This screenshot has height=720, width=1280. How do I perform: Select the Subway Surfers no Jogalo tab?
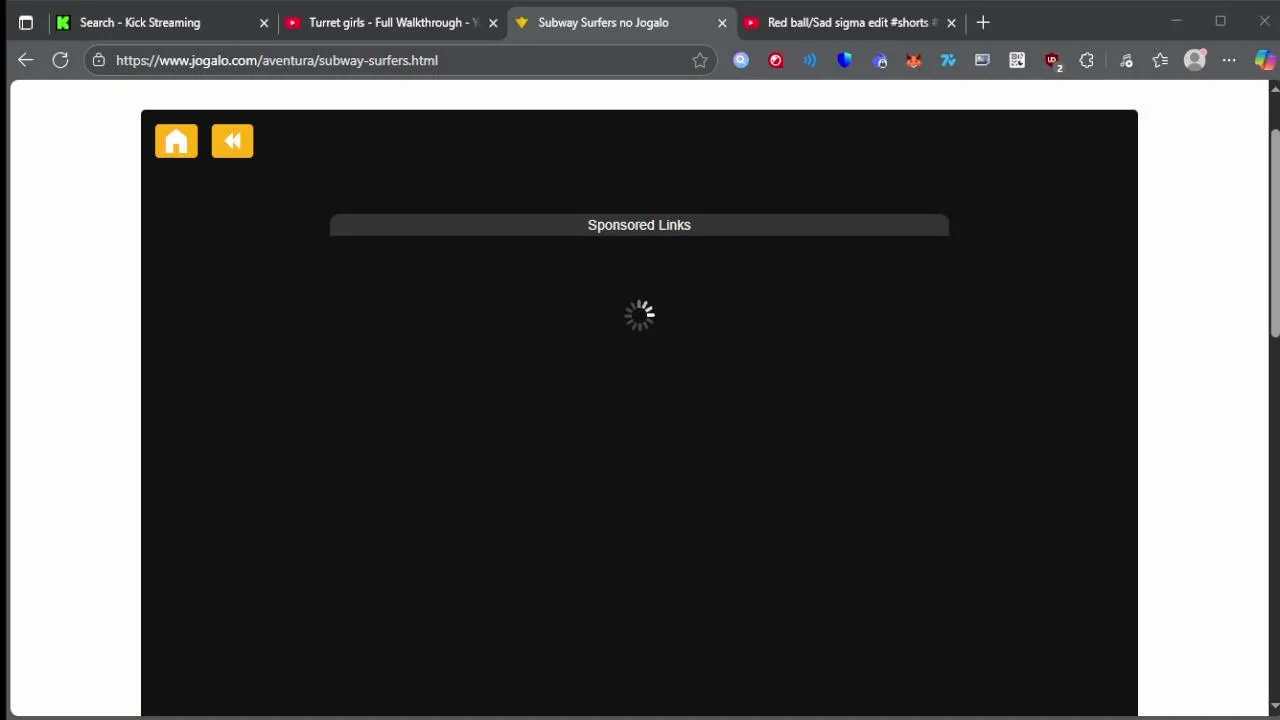point(621,22)
